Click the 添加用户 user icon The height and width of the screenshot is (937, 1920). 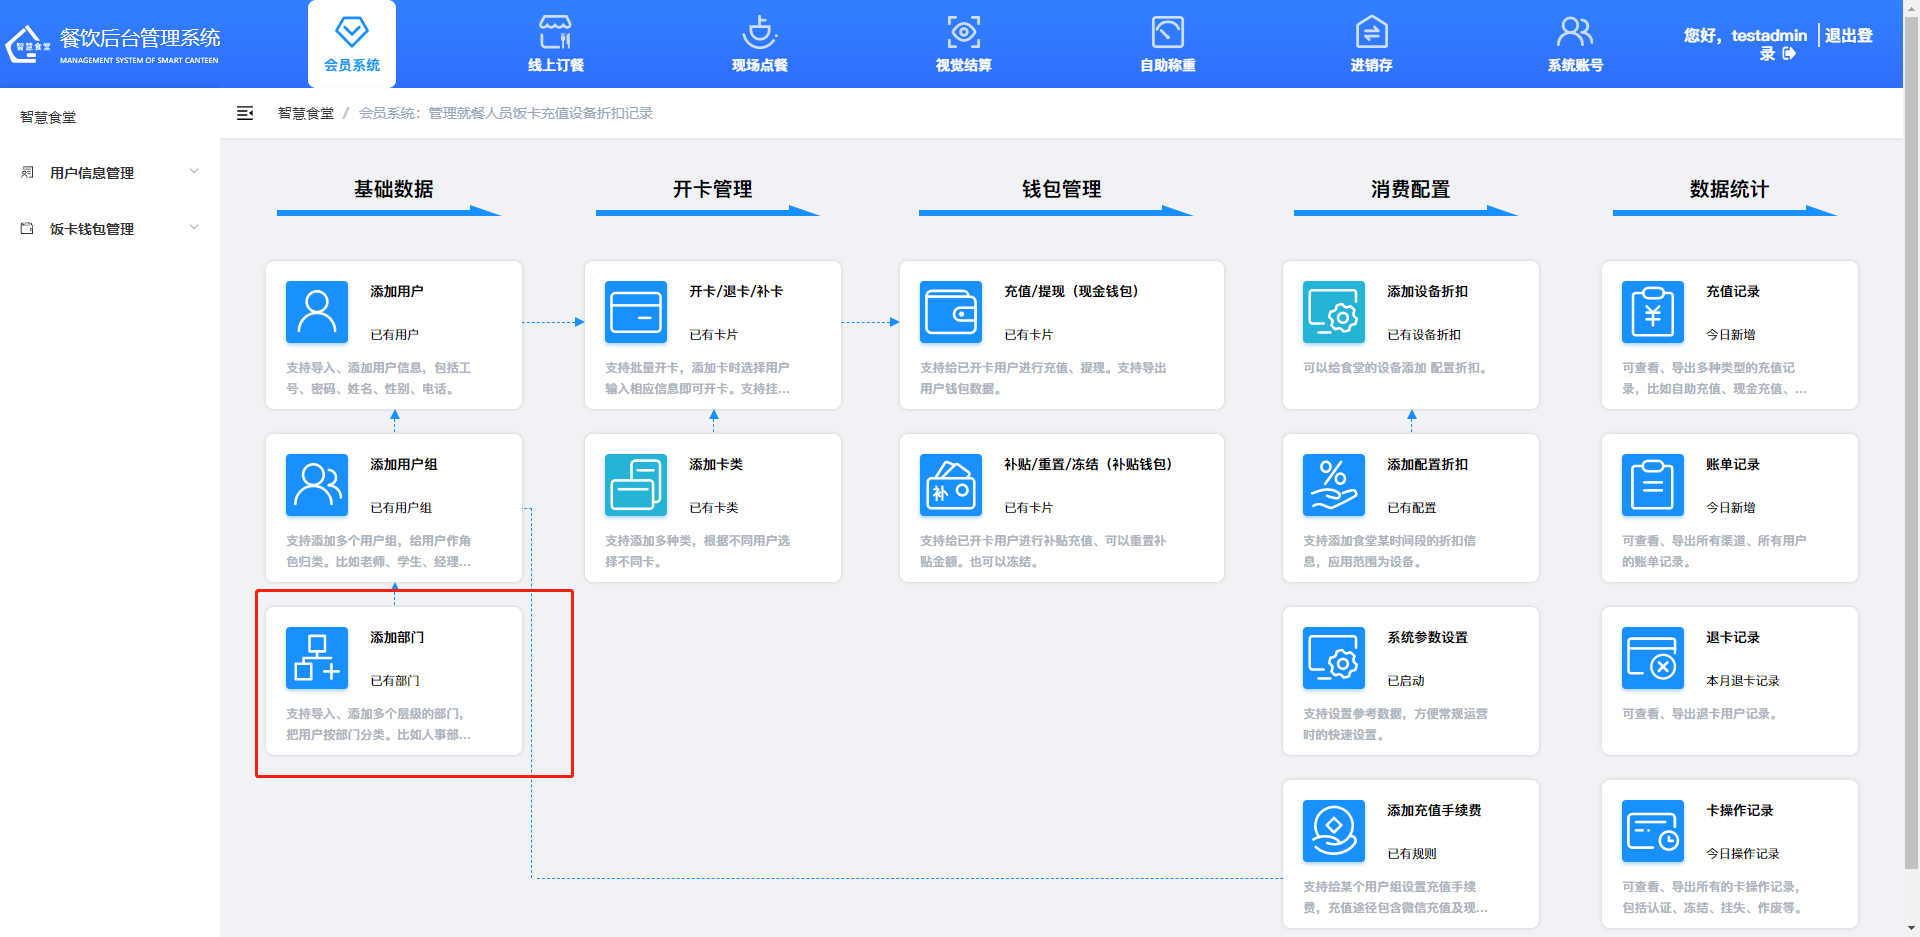click(x=316, y=312)
